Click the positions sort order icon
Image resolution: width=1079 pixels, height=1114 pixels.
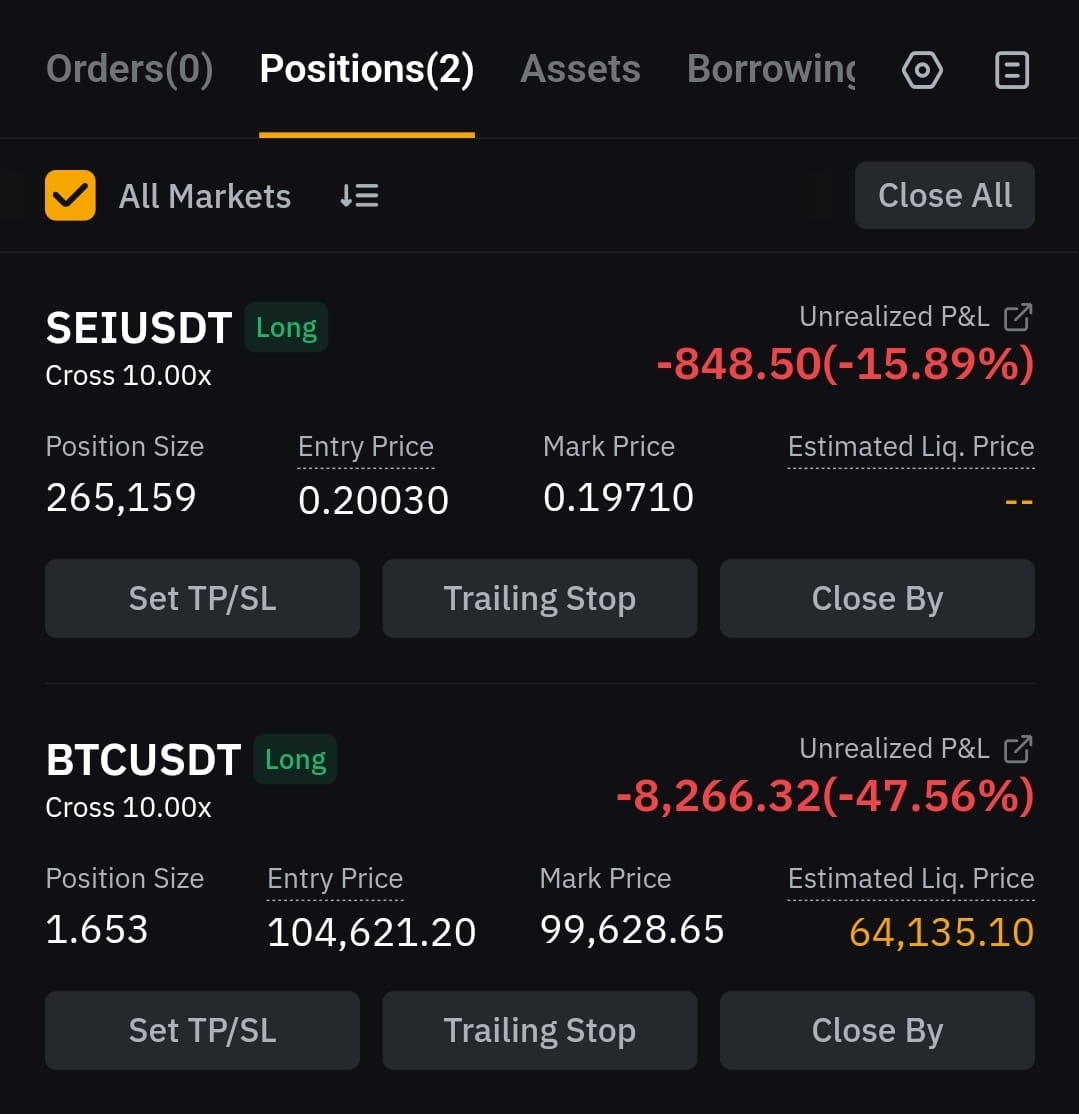point(359,195)
